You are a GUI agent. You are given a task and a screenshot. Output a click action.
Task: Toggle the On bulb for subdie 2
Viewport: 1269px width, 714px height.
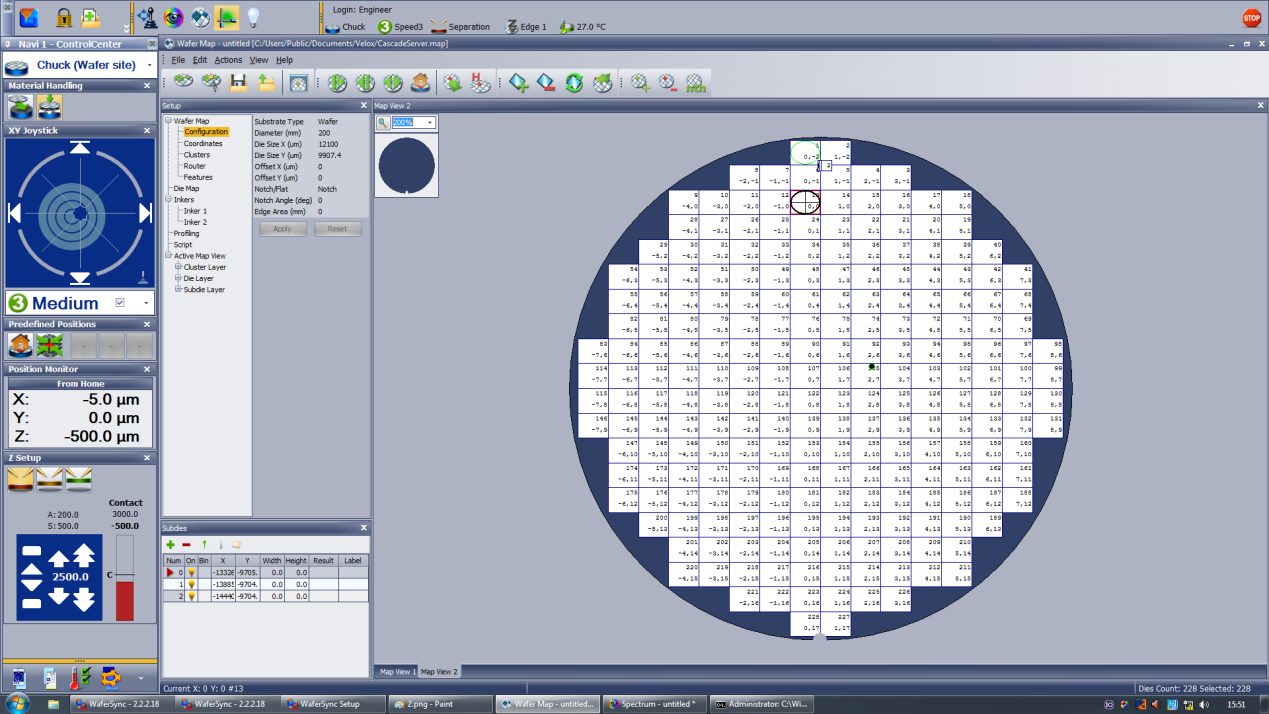(191, 596)
